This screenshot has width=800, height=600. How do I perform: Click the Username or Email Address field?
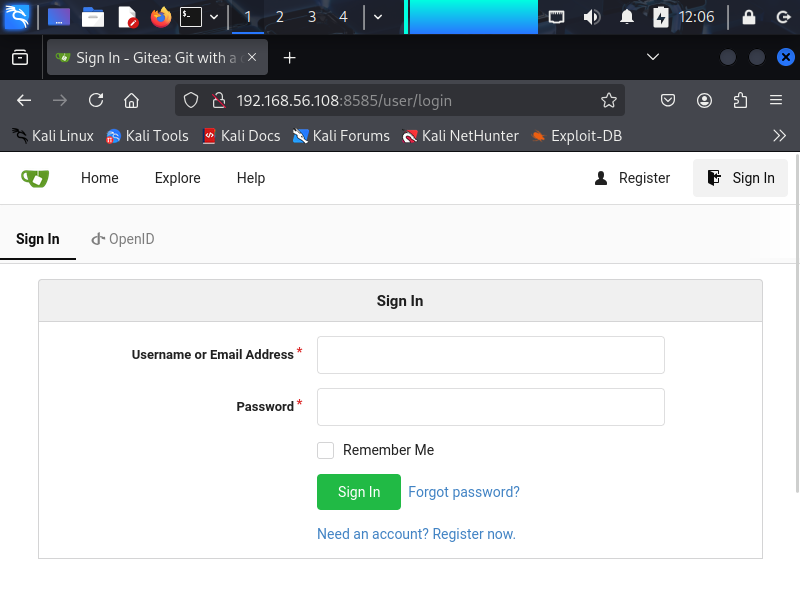[490, 355]
